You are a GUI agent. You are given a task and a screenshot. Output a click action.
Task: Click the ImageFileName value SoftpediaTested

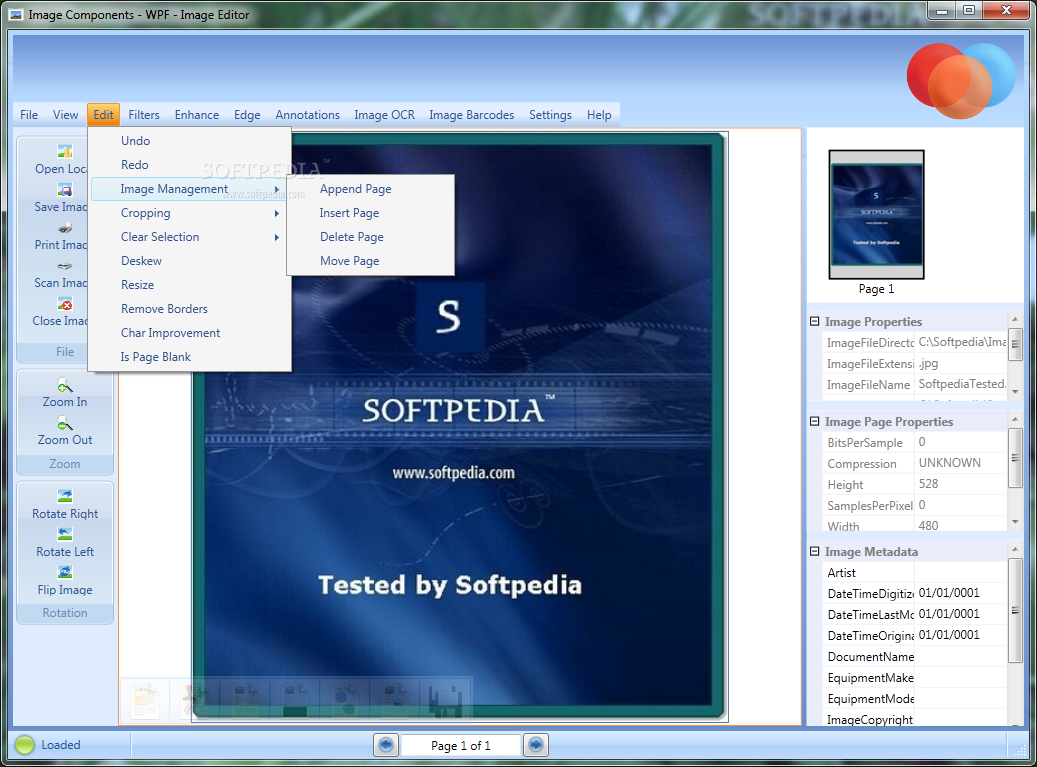(x=962, y=384)
